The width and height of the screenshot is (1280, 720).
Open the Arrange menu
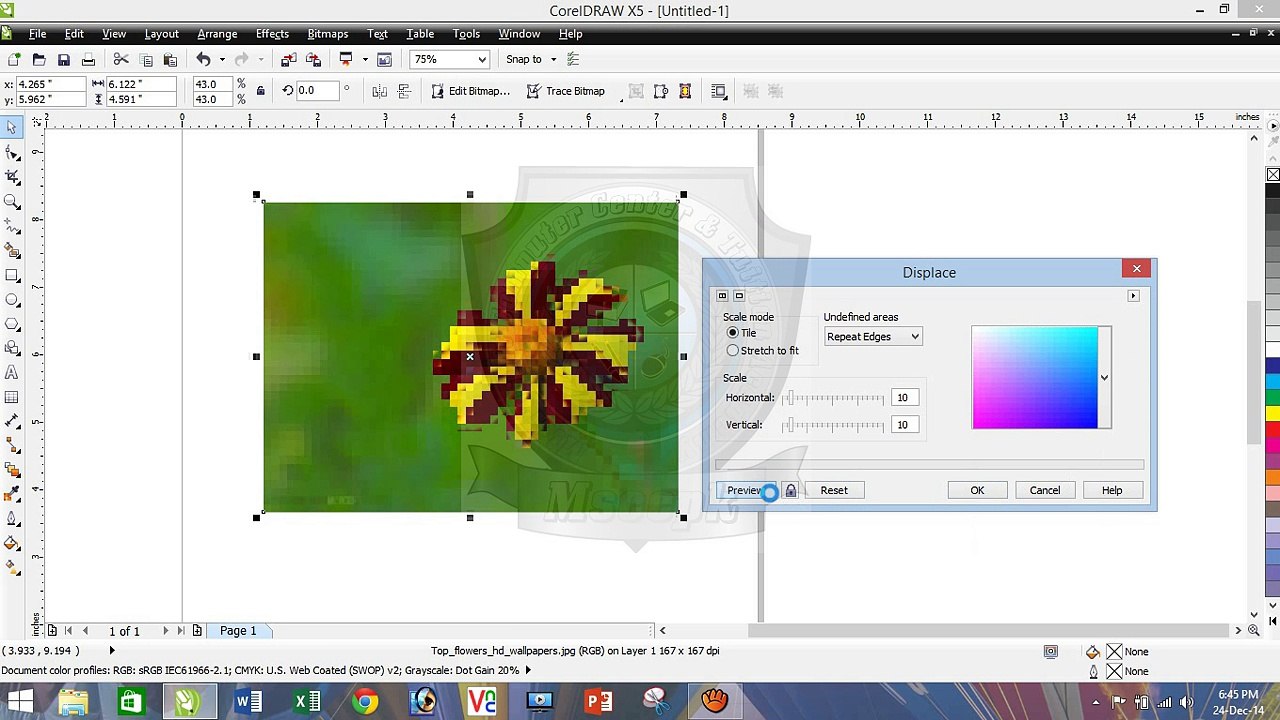tap(217, 34)
